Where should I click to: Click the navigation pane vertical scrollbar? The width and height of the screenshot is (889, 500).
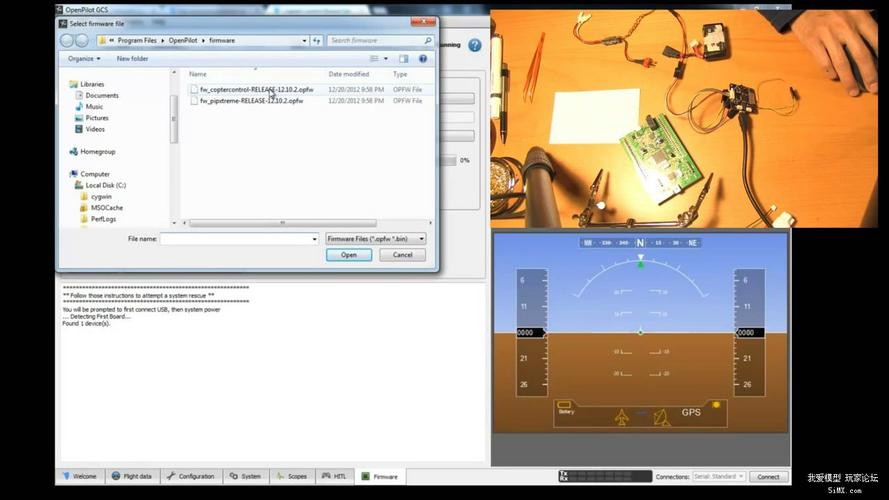(174, 119)
